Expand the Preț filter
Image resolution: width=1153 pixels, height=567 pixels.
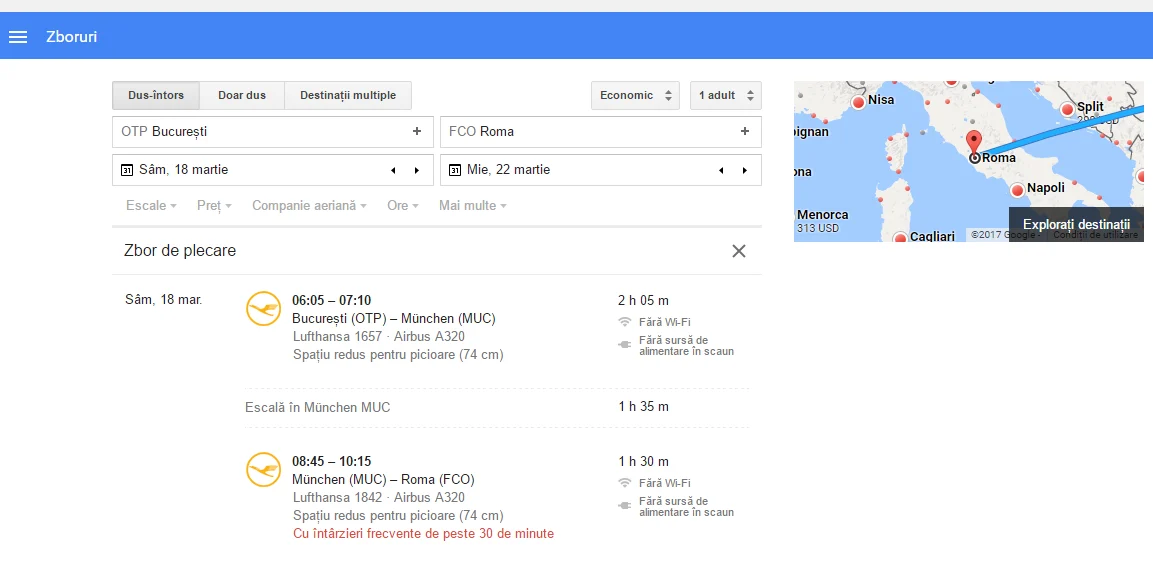pos(214,206)
